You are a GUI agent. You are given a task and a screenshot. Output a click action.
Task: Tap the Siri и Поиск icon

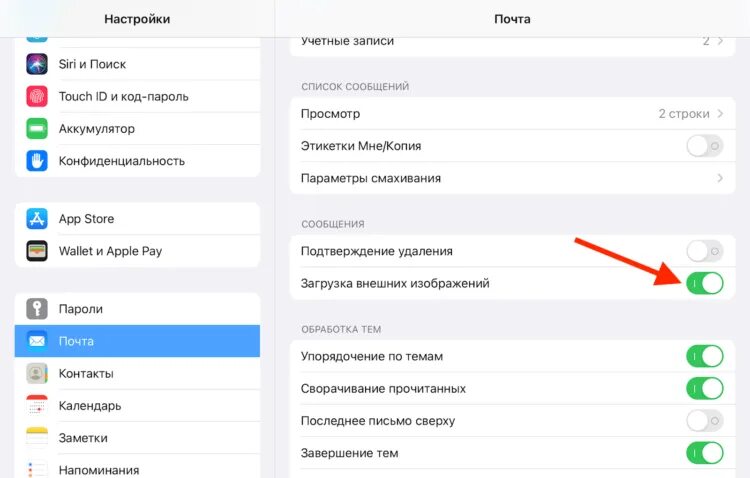(x=38, y=64)
